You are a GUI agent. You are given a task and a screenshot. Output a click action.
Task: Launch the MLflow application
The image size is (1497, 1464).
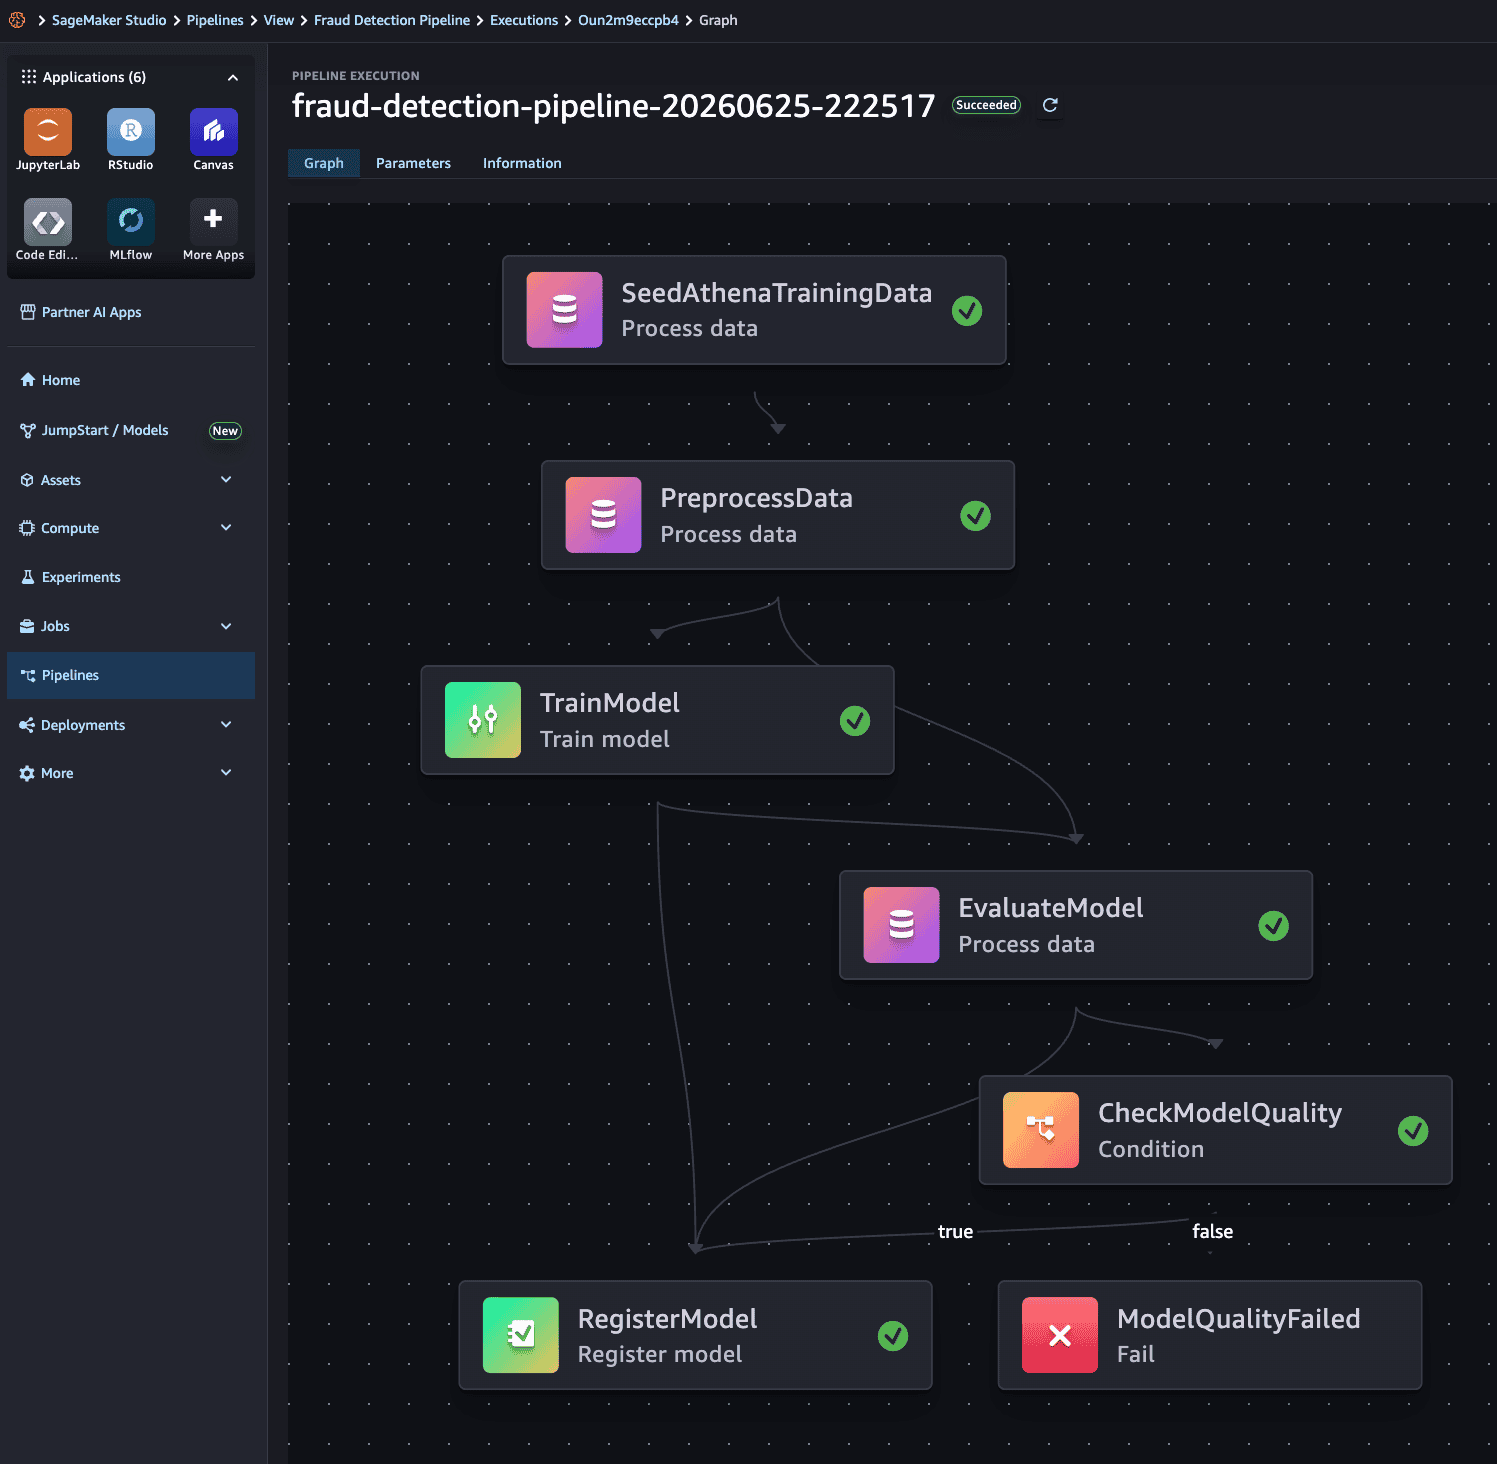click(131, 222)
